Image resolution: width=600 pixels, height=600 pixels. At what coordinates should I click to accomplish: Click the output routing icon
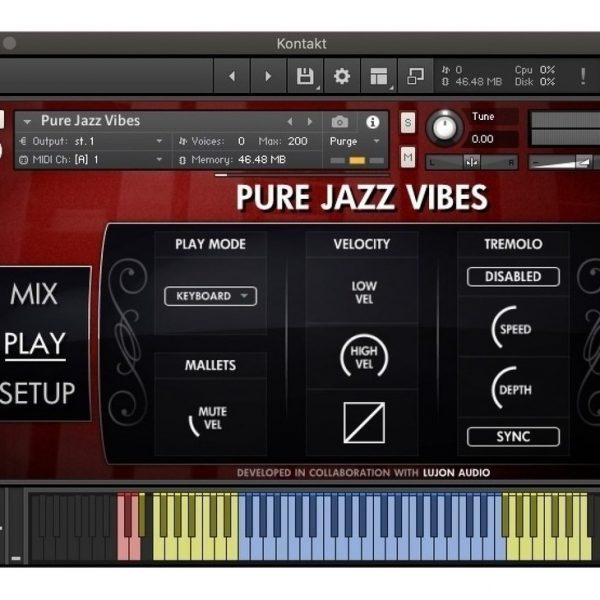(23, 141)
